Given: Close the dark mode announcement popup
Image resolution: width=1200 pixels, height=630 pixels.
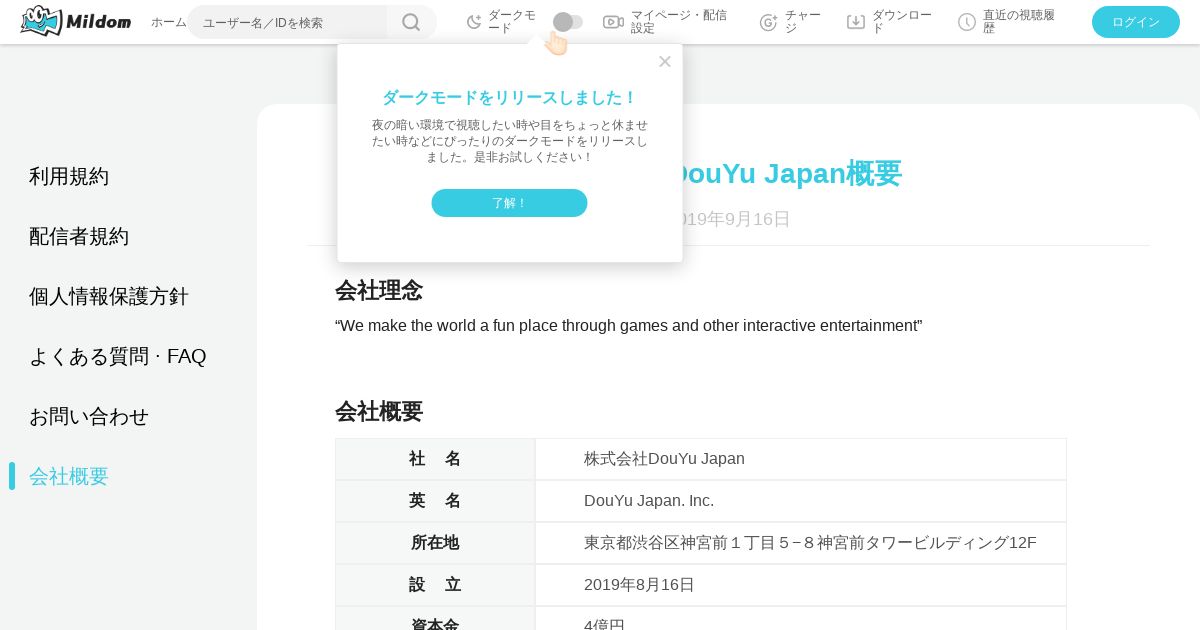Looking at the screenshot, I should [x=665, y=61].
